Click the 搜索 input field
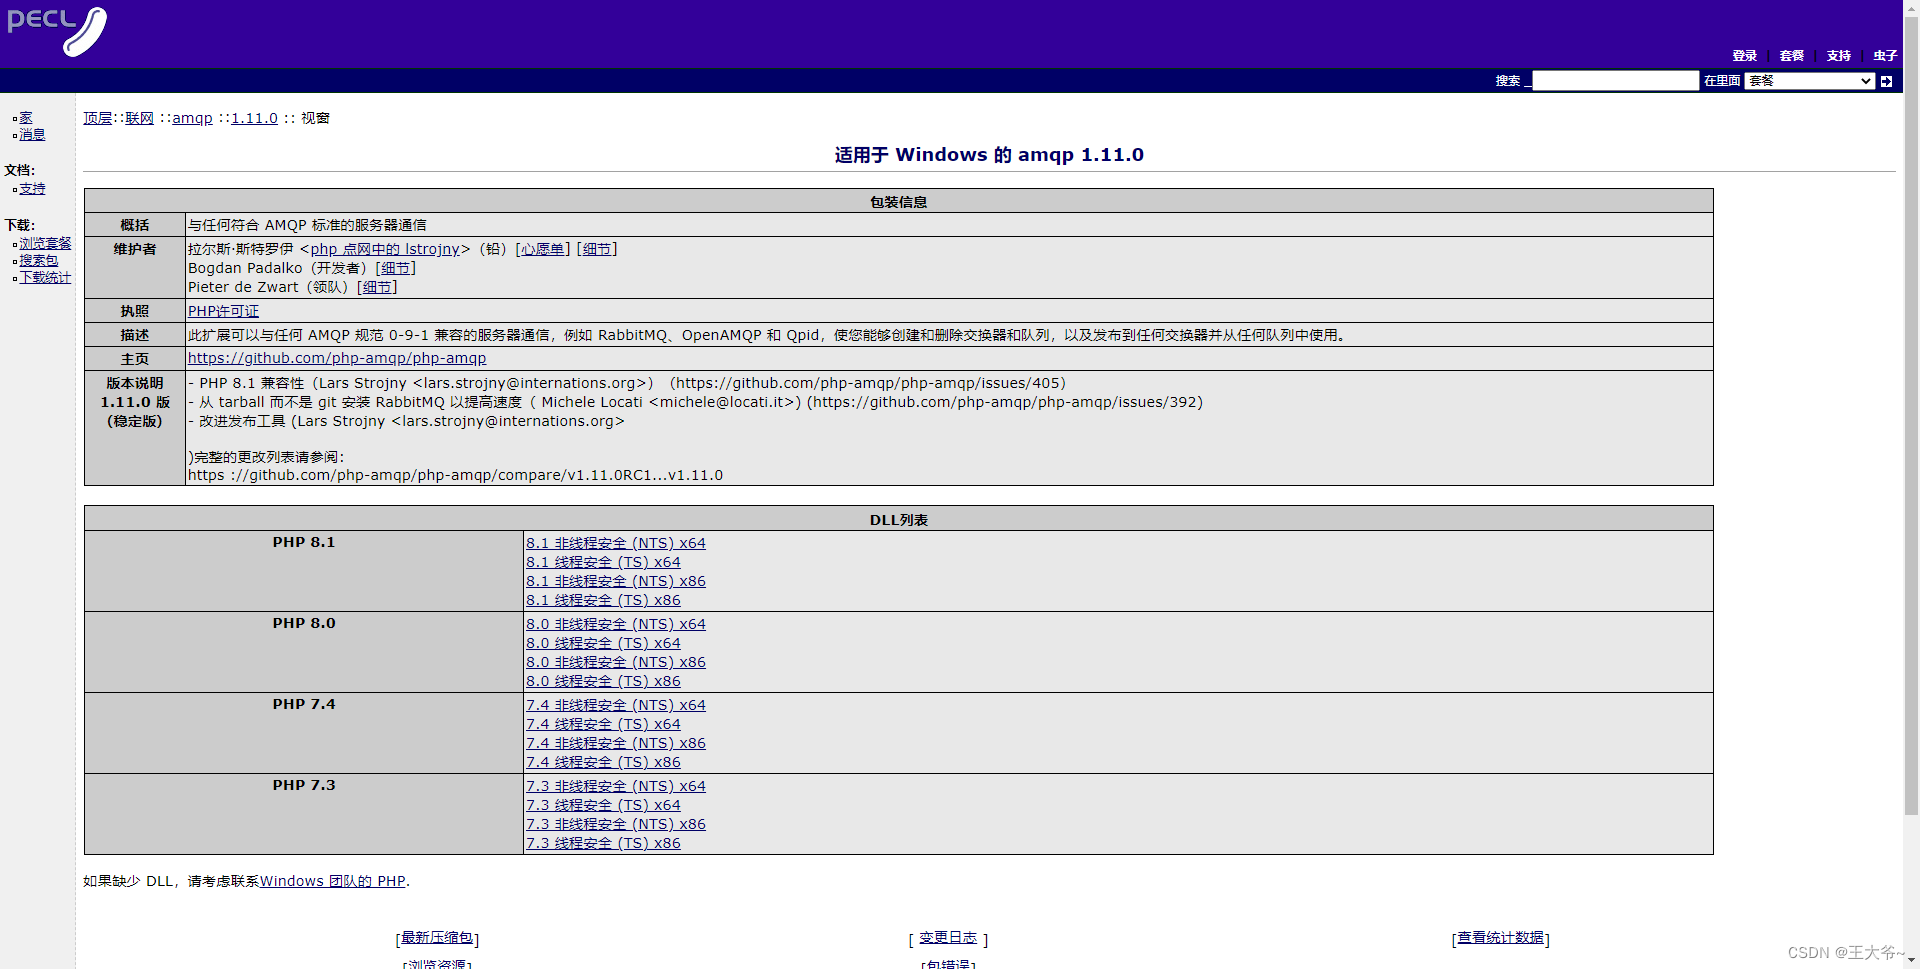 [x=1615, y=81]
